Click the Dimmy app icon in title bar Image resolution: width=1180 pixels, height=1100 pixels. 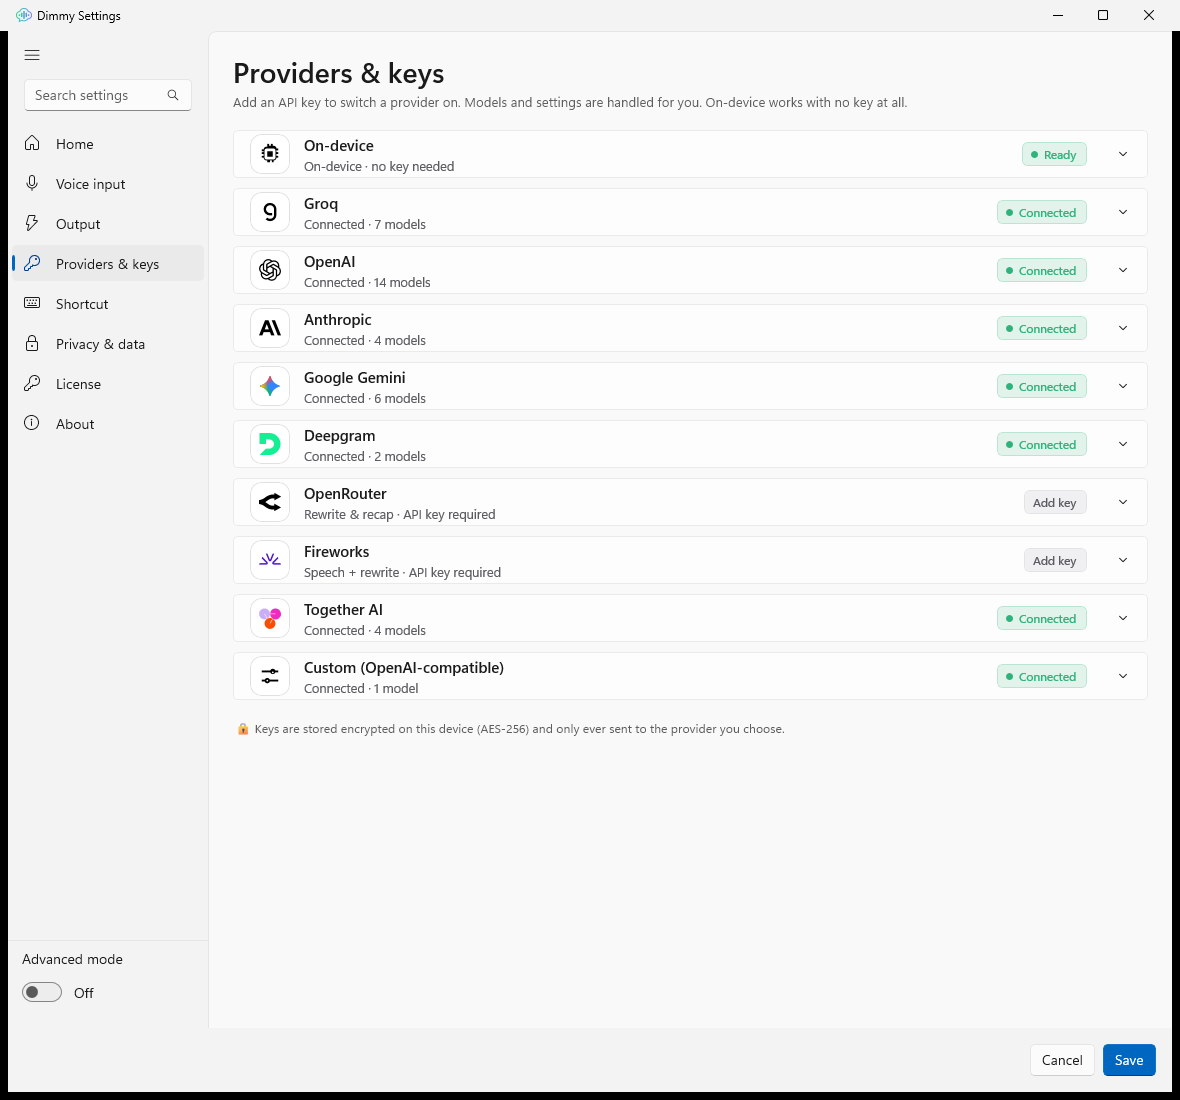[23, 15]
